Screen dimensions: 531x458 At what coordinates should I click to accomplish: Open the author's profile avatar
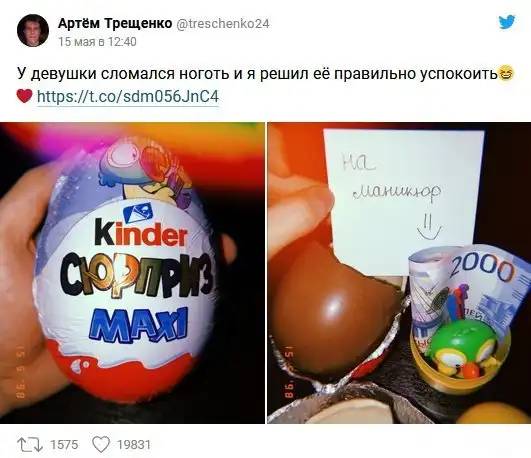tap(33, 30)
